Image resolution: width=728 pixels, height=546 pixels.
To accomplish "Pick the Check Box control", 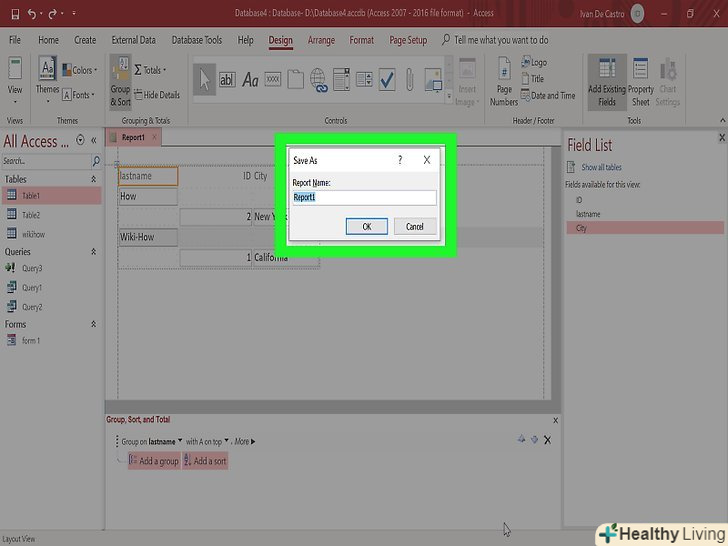I will (x=387, y=80).
